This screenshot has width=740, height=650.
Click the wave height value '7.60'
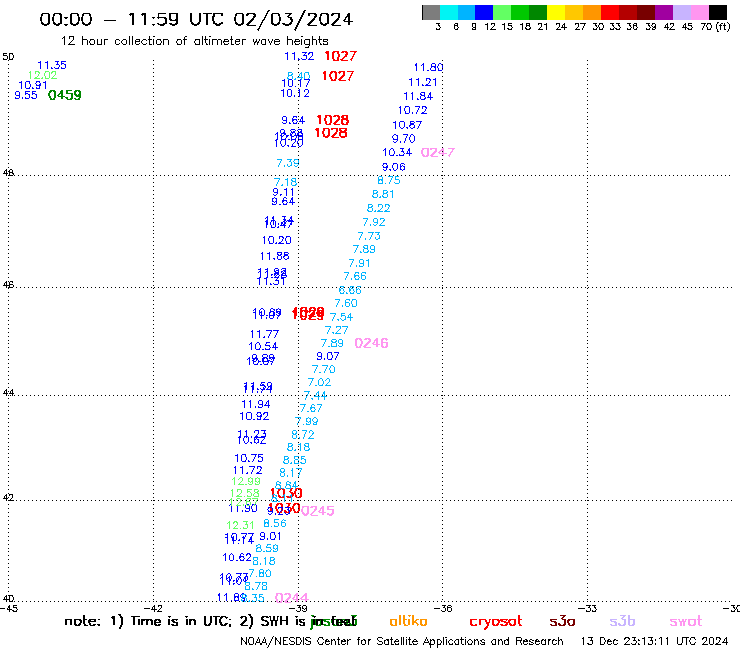point(346,303)
